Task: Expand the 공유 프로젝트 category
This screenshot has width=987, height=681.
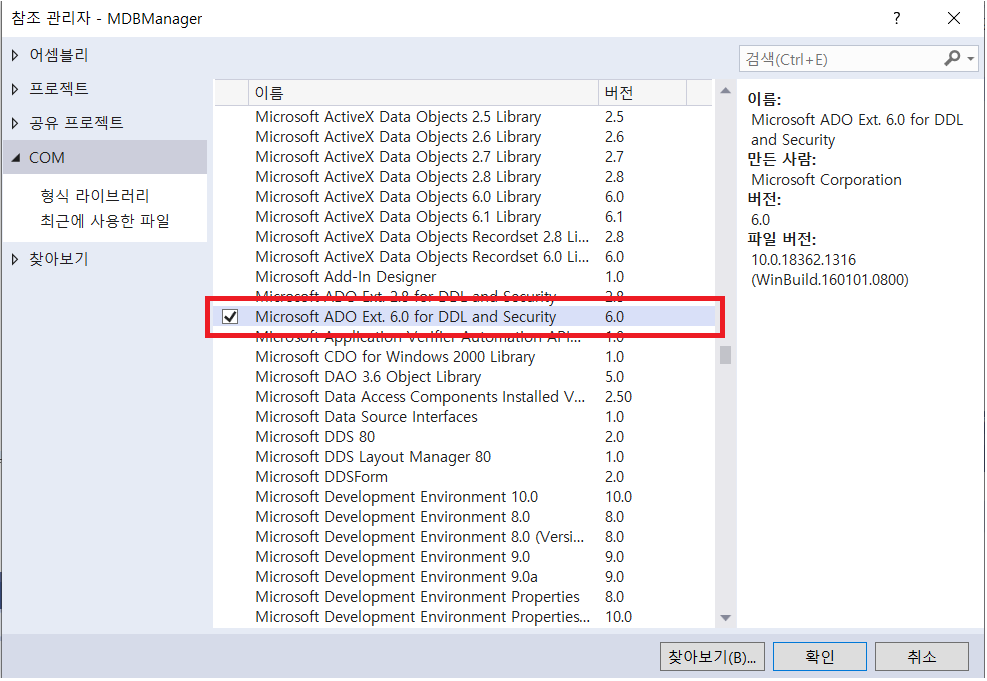Action: point(15,123)
